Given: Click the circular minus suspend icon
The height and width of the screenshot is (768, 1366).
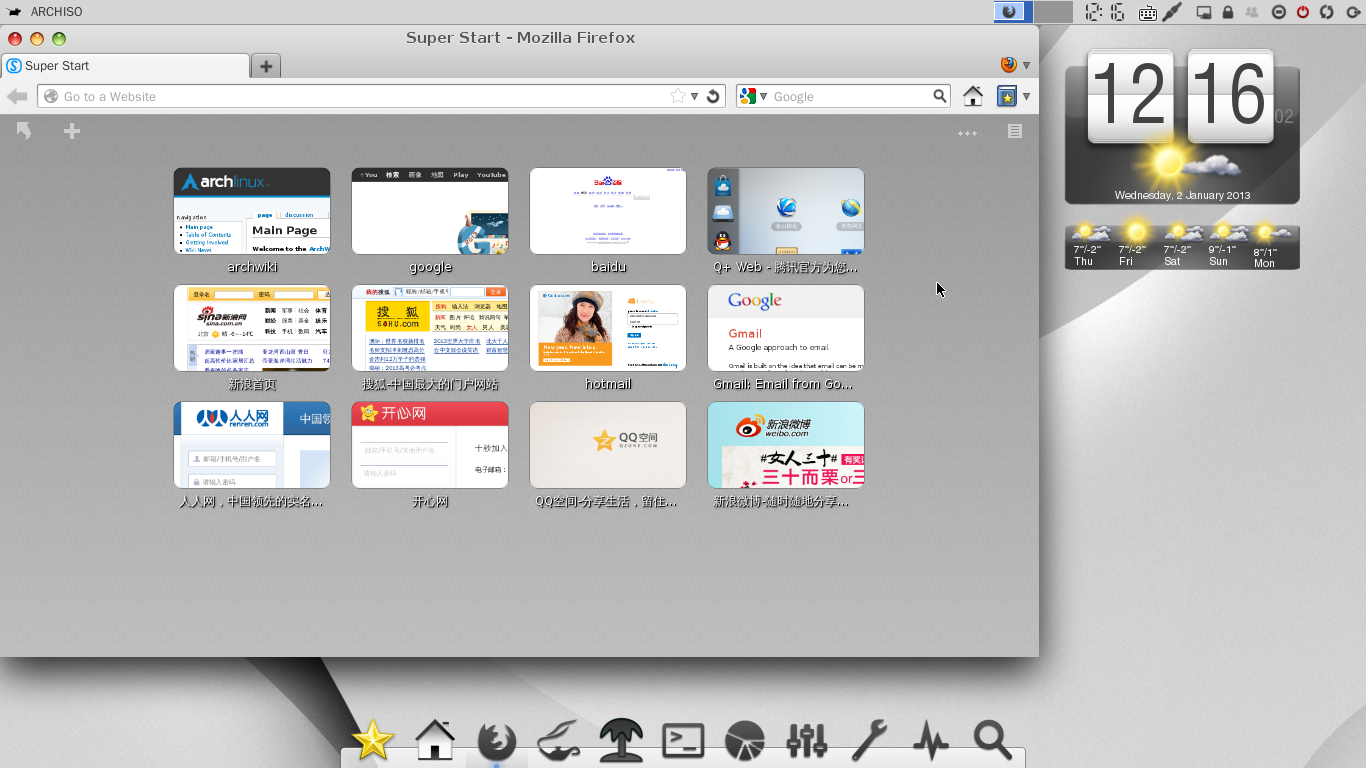Looking at the screenshot, I should pos(1279,12).
